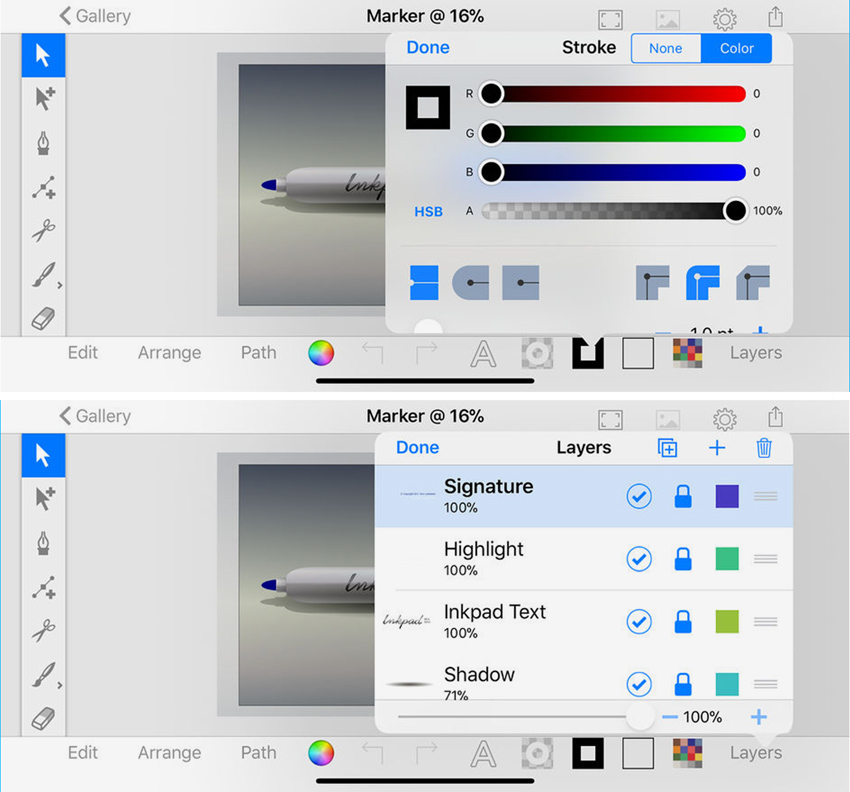Viewport: 850px width, 792px height.
Task: Click the alpha (A) transparency slider
Action: pyautogui.click(x=613, y=211)
